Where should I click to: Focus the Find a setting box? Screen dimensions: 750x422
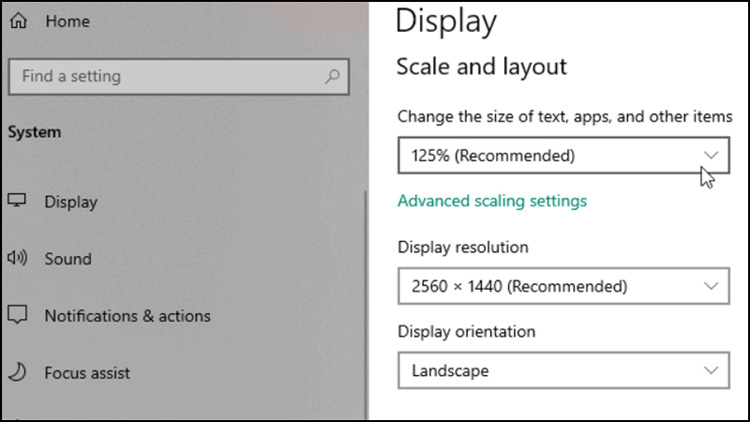click(178, 77)
